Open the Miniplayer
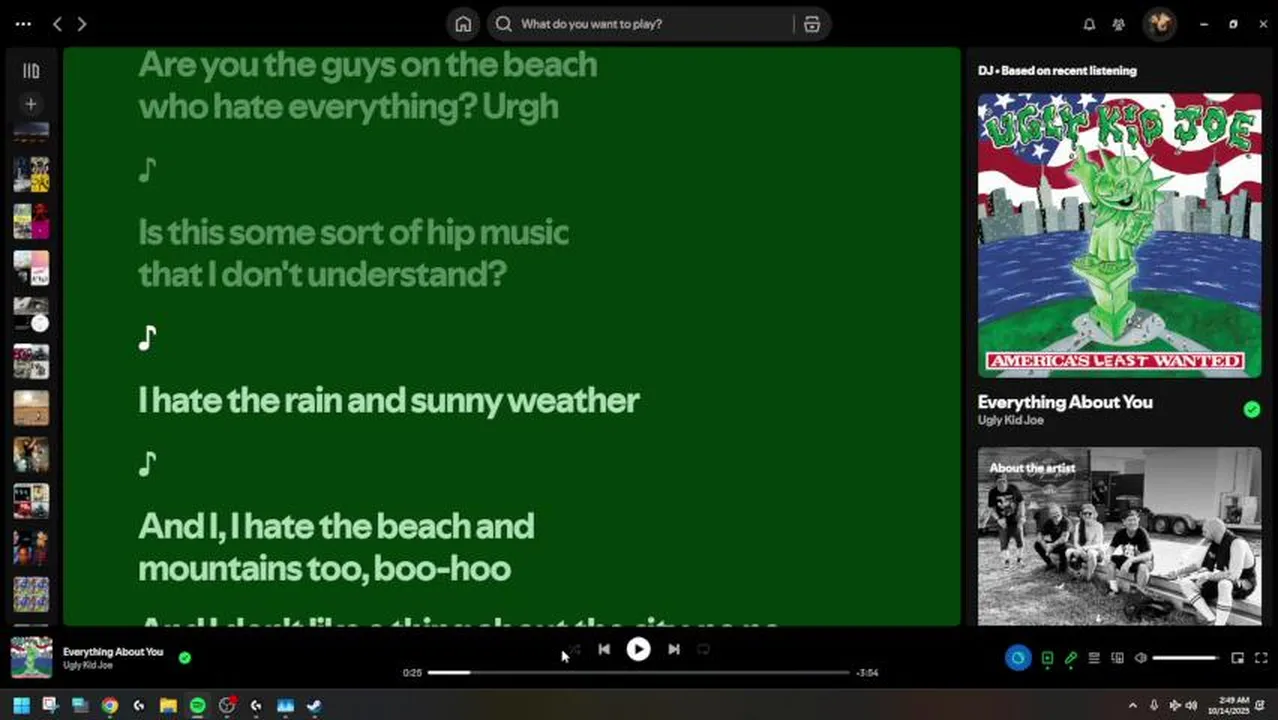 (x=1237, y=658)
